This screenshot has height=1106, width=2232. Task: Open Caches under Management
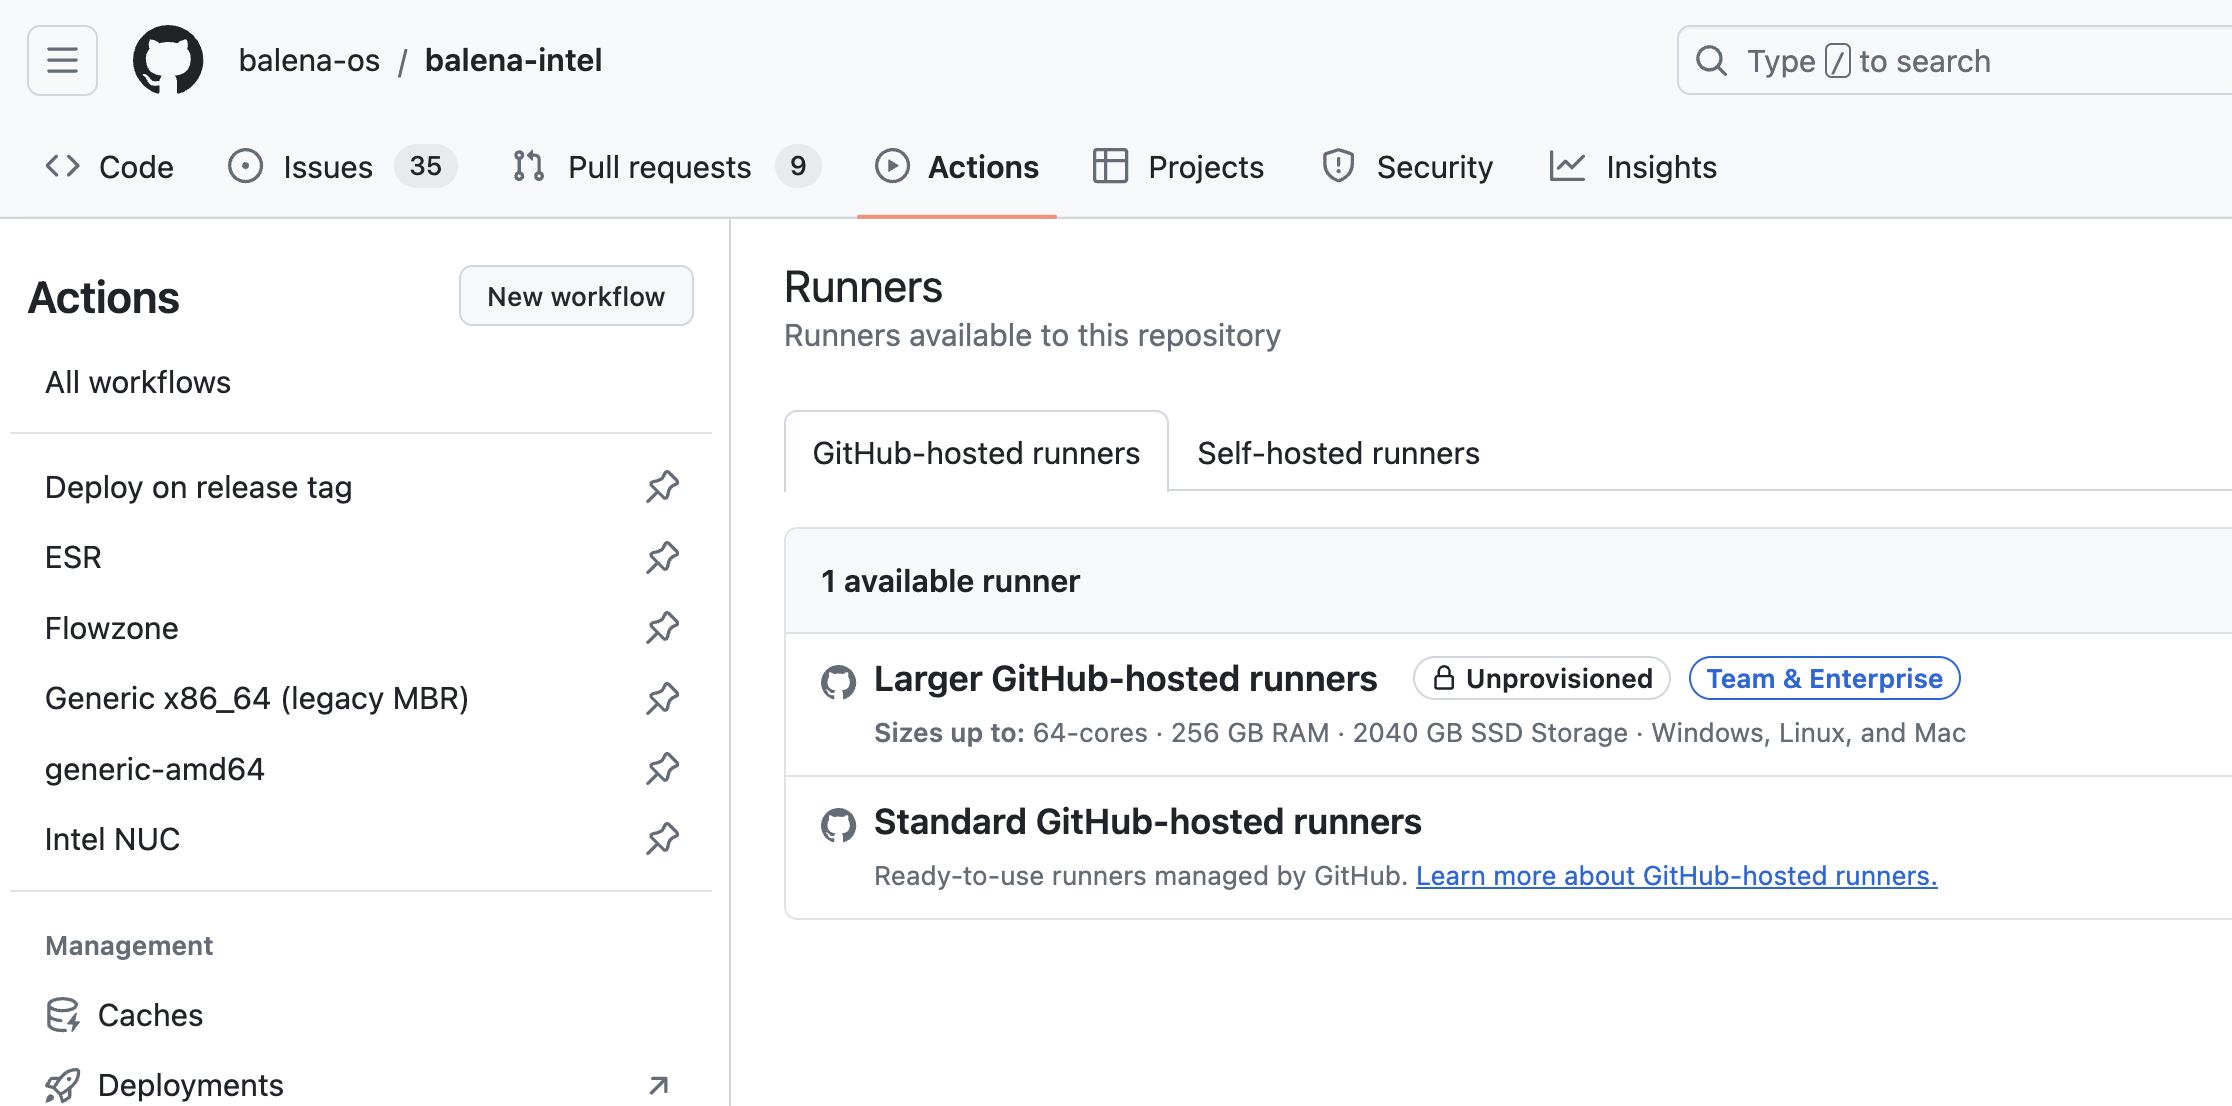point(150,1015)
